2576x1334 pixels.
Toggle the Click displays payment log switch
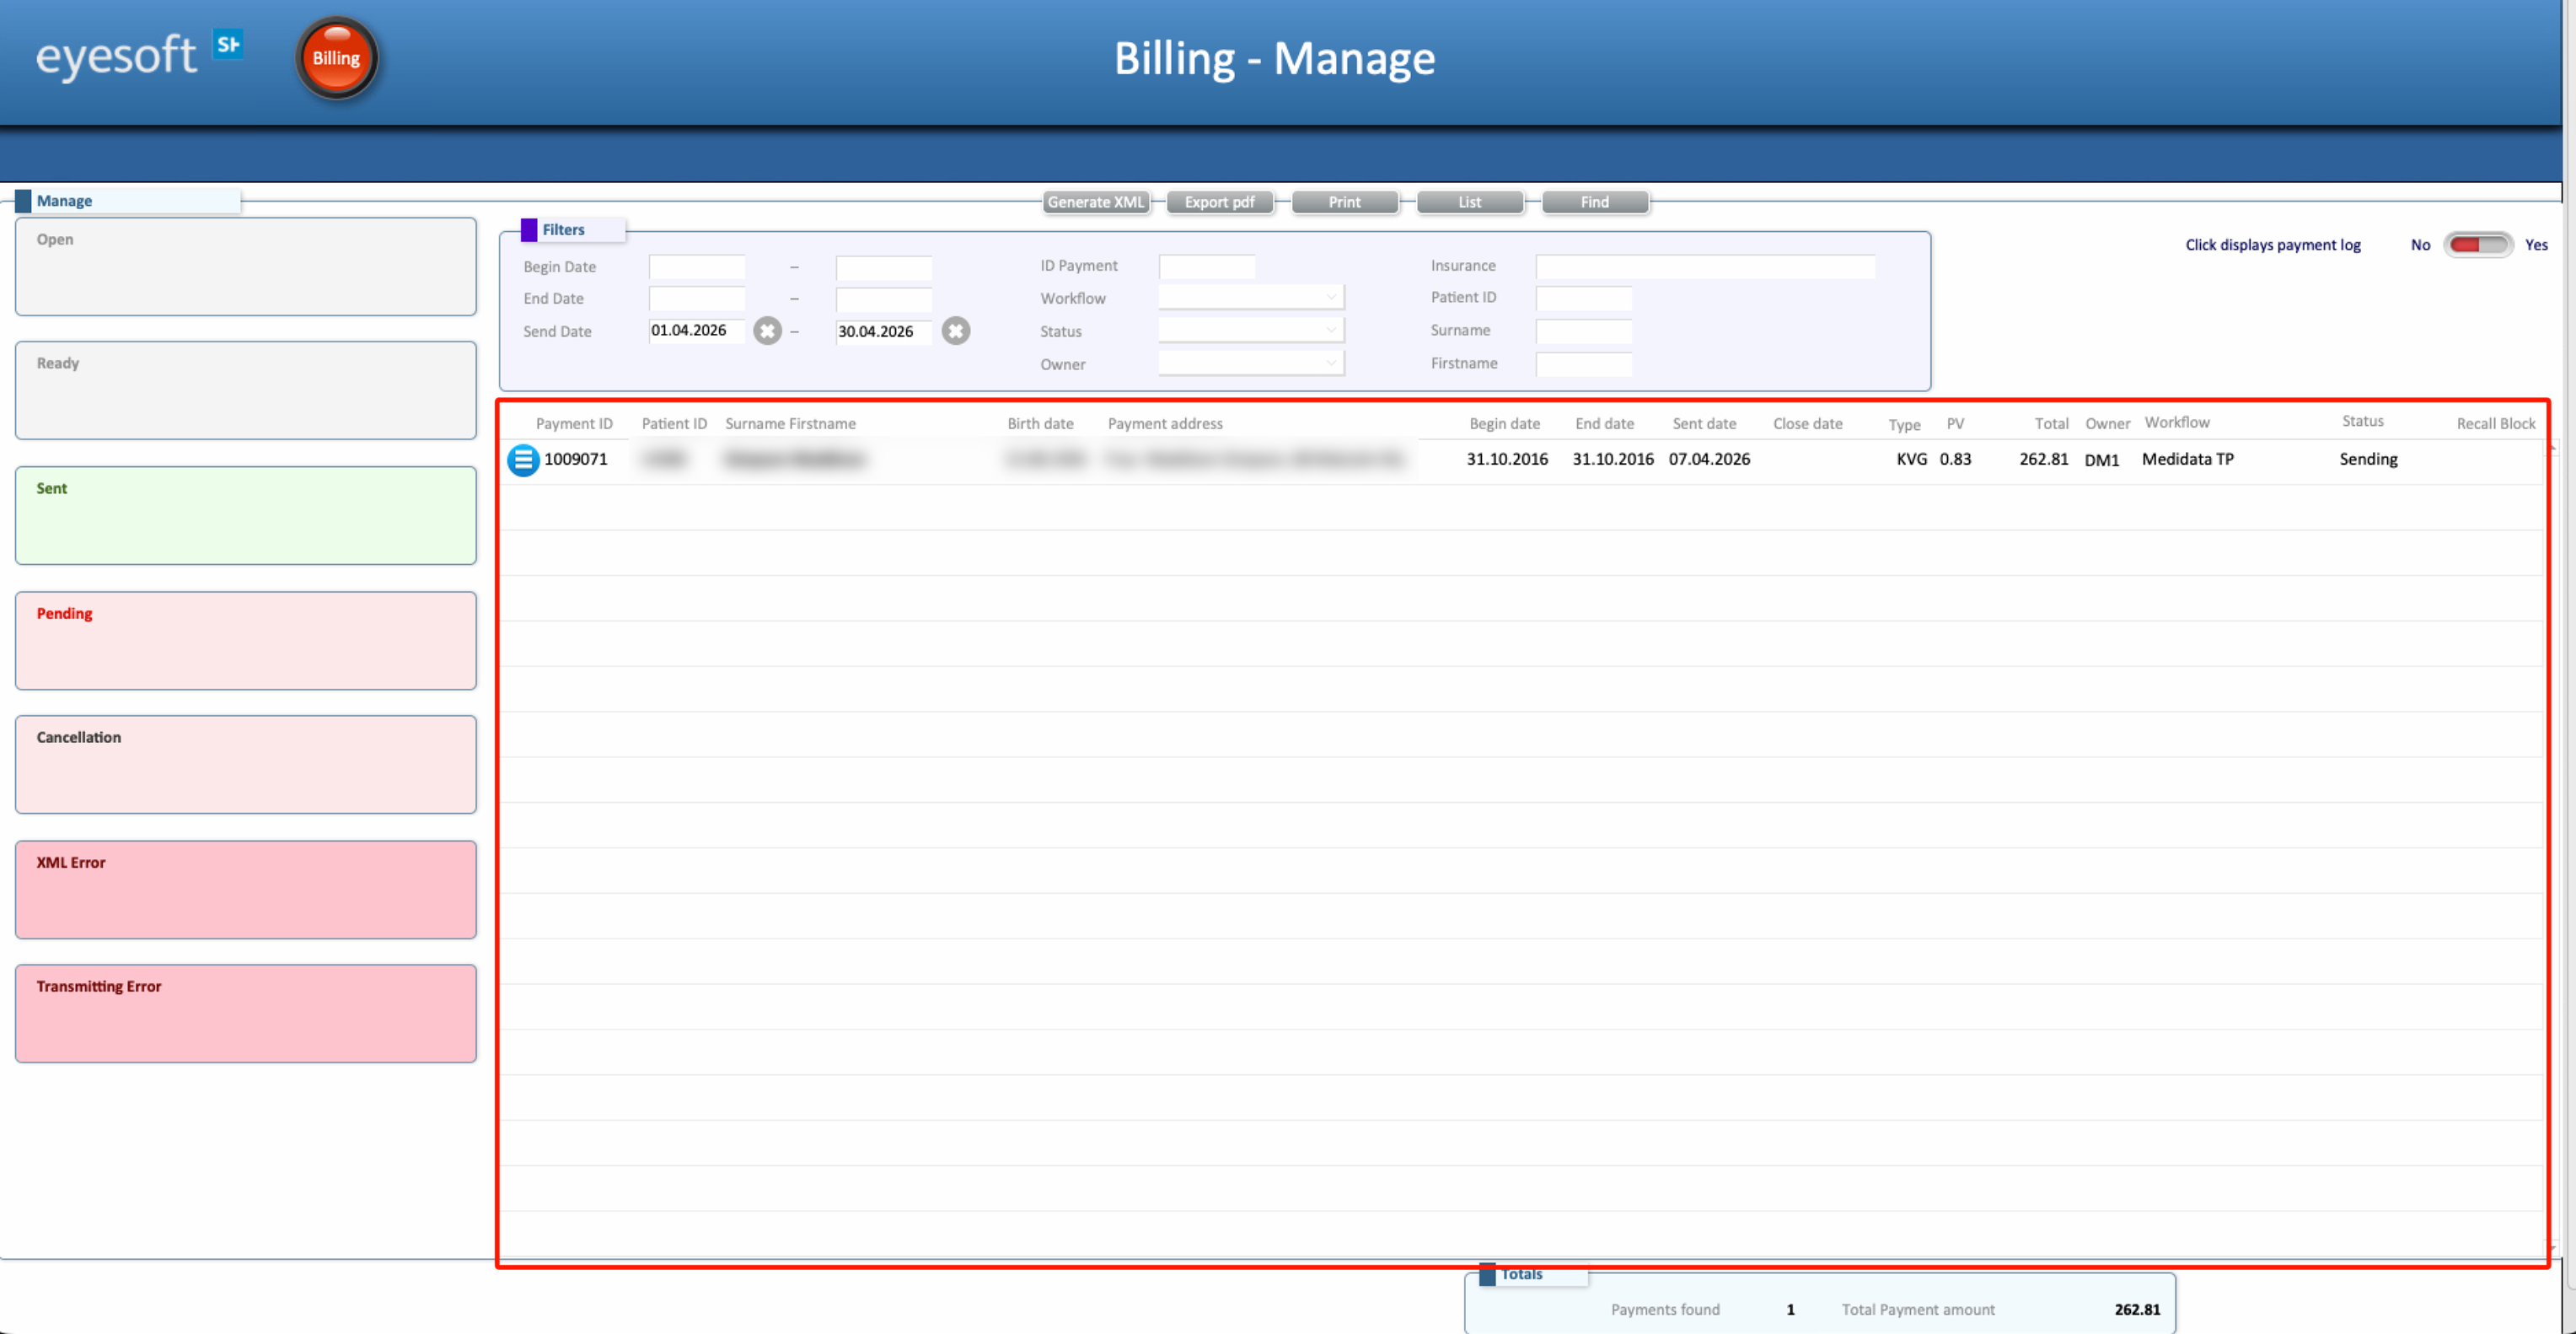[2477, 245]
